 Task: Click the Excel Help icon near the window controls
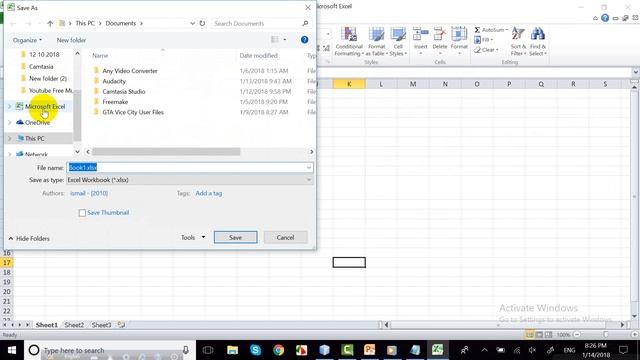605,18
